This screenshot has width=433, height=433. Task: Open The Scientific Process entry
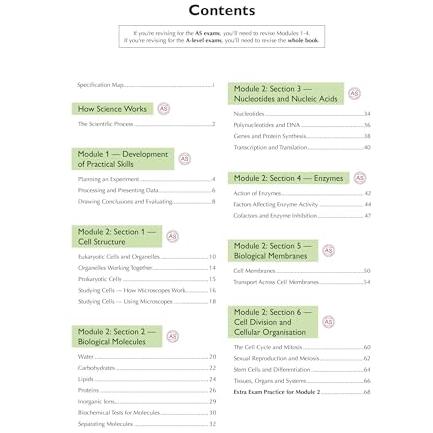(146, 124)
